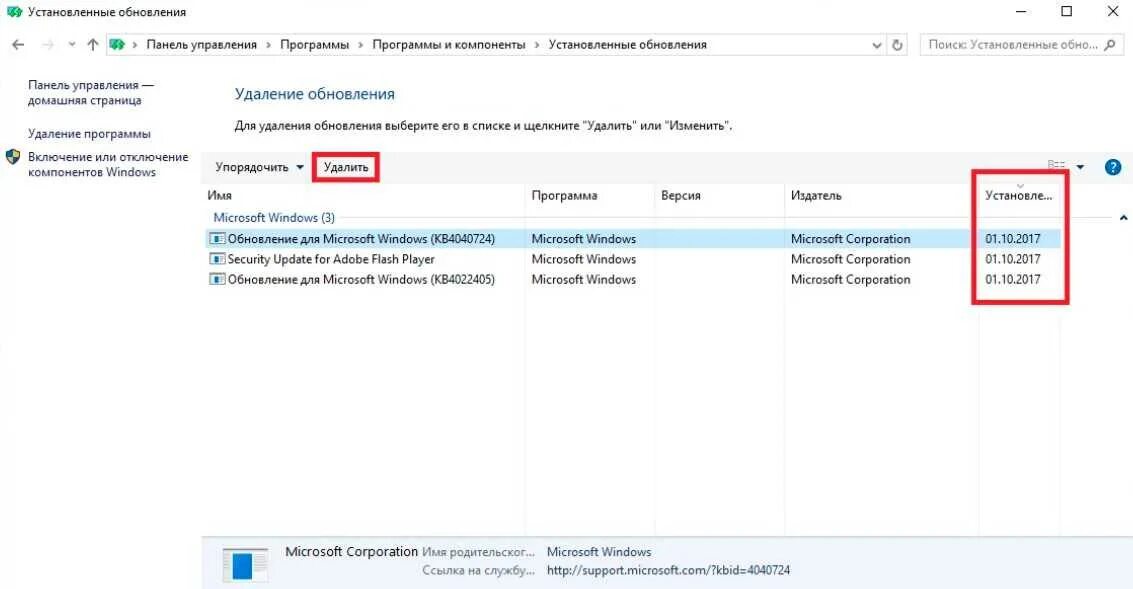Image resolution: width=1133 pixels, height=589 pixels.
Task: Click the Forward navigation arrow
Action: point(48,45)
